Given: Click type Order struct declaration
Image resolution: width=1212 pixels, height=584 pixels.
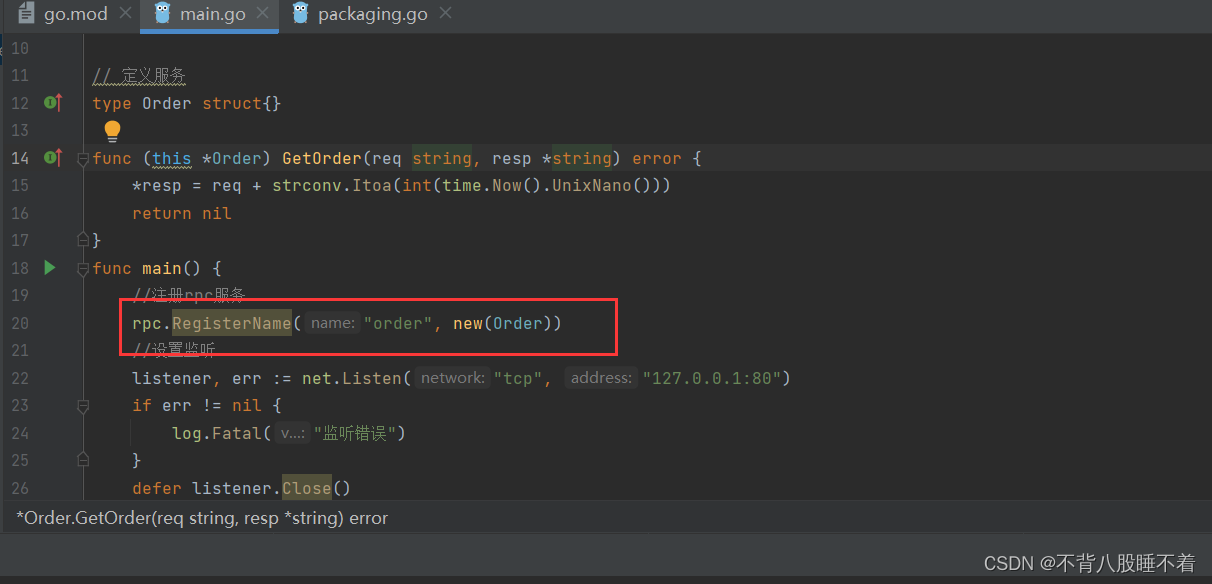Looking at the screenshot, I should point(187,103).
